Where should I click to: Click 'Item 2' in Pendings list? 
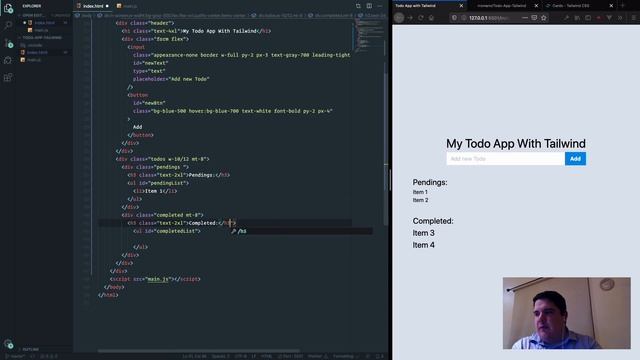click(420, 200)
